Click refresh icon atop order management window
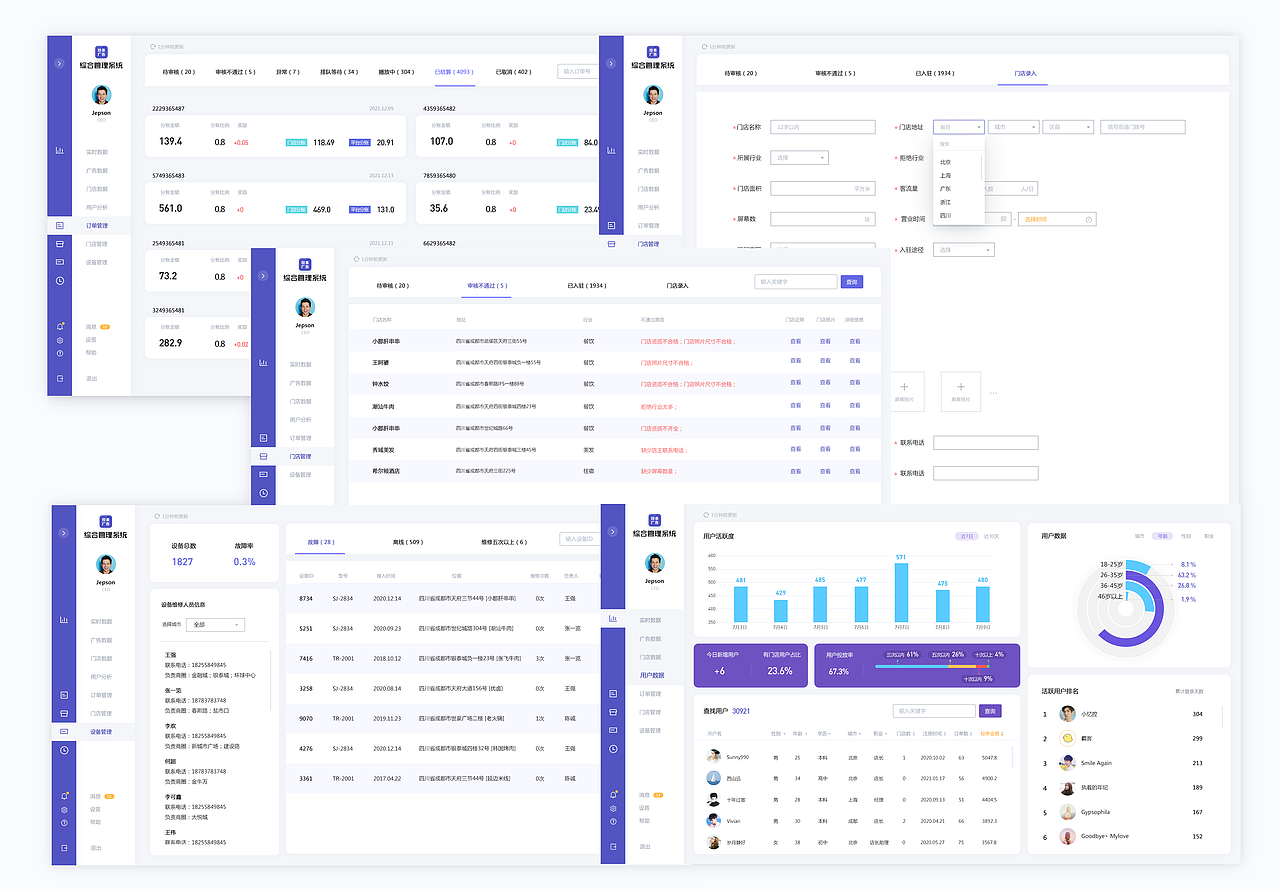Viewport: 1280px width, 889px height. point(152,46)
